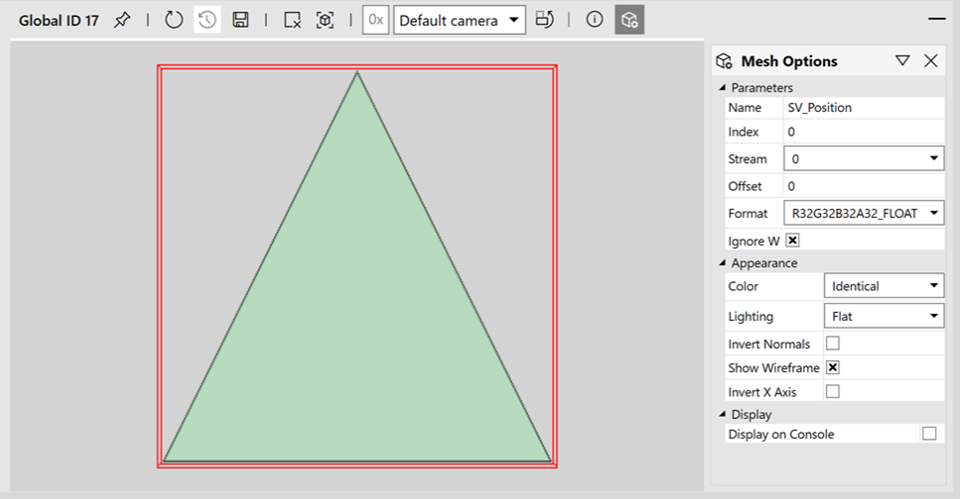Save the mesh with floppy icon
The height and width of the screenshot is (499, 960).
241,20
